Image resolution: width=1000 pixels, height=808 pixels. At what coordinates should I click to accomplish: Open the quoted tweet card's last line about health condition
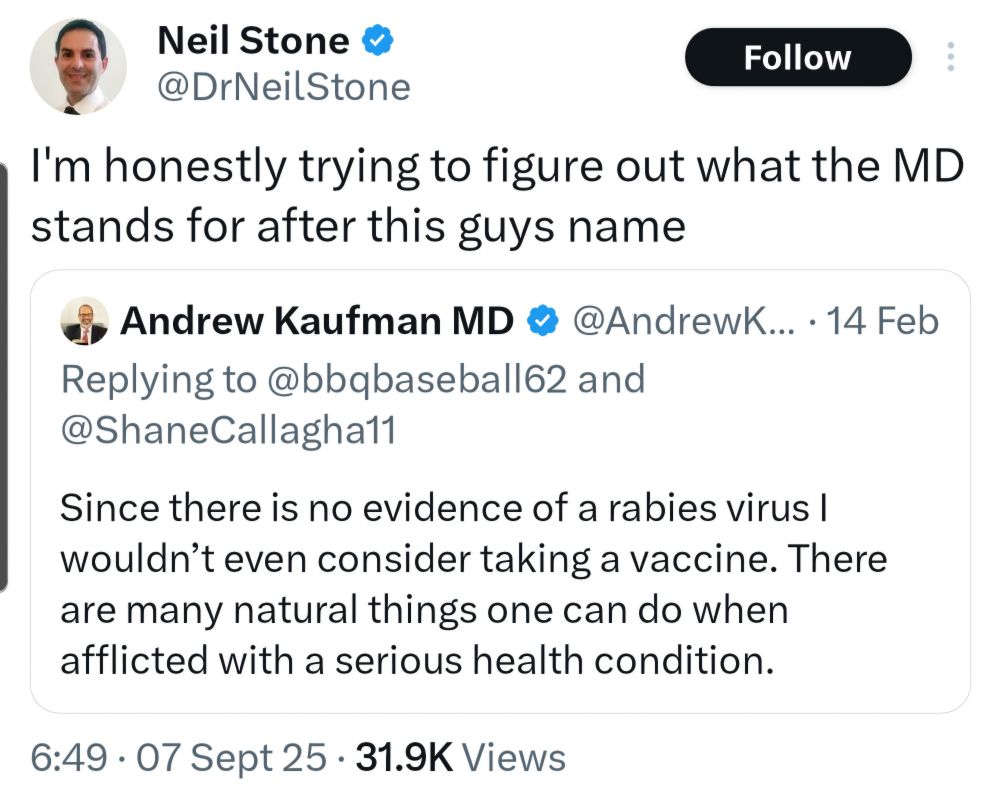coord(417,660)
